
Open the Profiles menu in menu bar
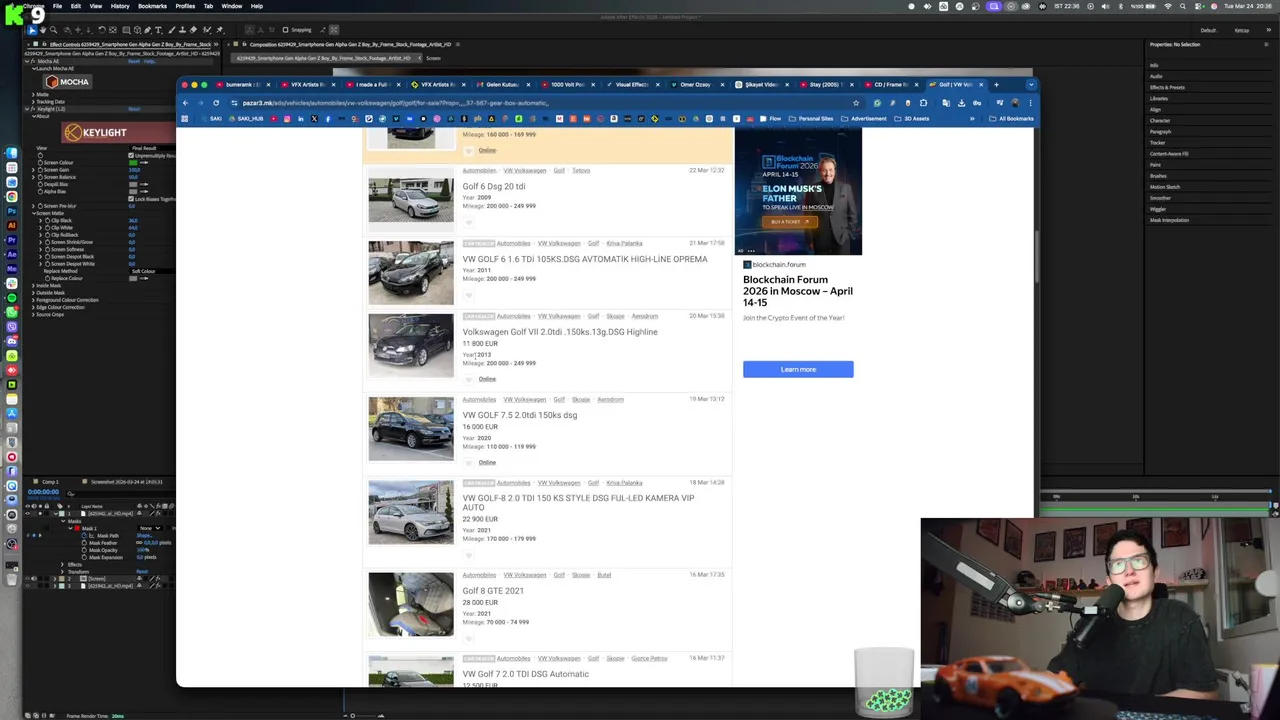[185, 6]
